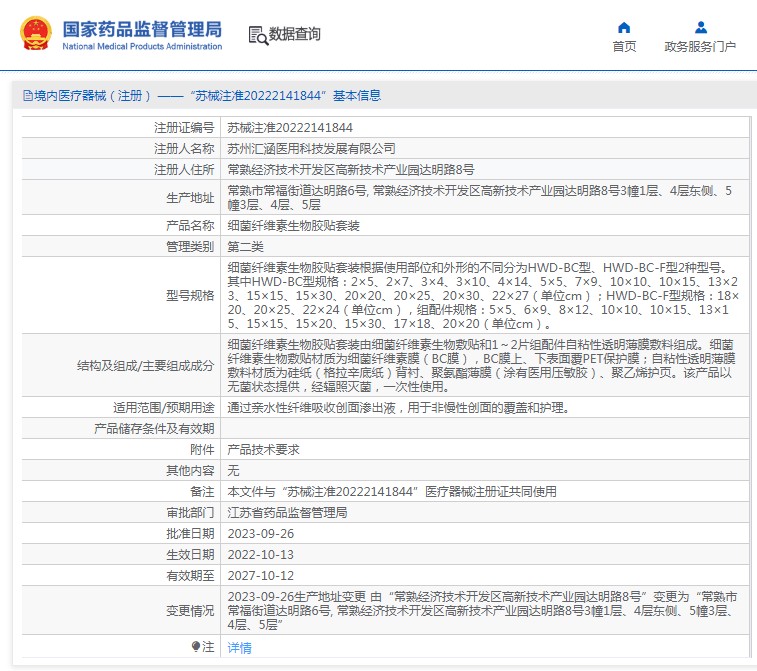Click the 型号规格 specification text
This screenshot has width=757, height=671.
483,295
